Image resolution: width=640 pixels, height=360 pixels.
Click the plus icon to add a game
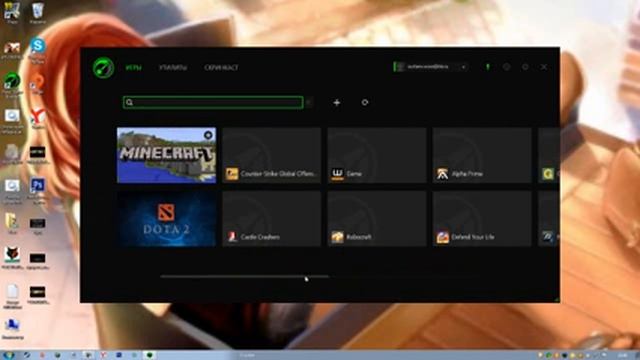pos(337,102)
